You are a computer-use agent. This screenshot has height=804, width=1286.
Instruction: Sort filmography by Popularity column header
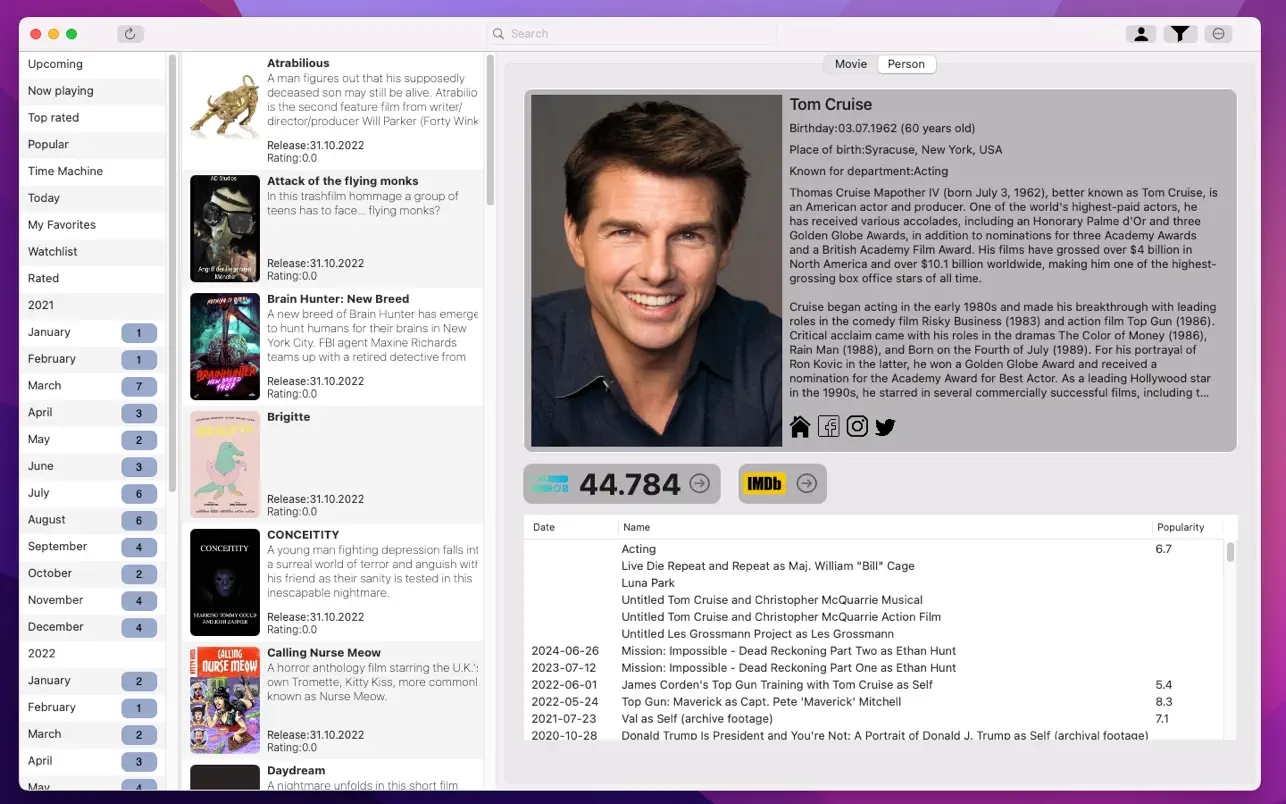pos(1180,527)
